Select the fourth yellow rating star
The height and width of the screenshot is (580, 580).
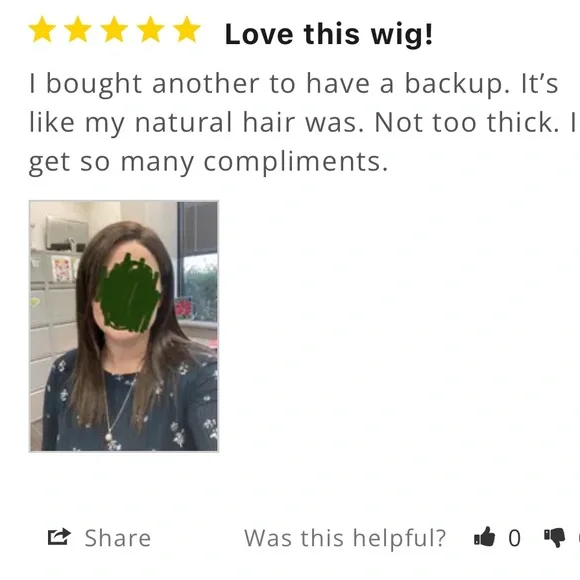[151, 29]
